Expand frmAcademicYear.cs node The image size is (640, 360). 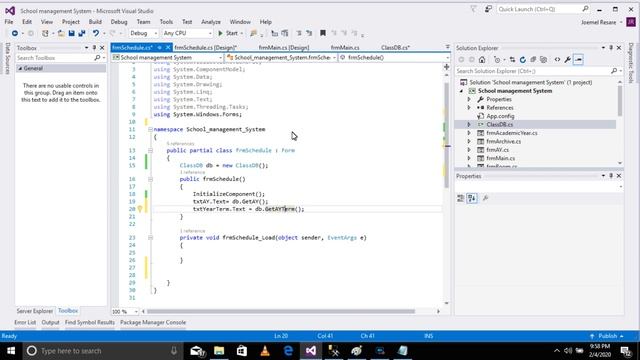coord(469,133)
